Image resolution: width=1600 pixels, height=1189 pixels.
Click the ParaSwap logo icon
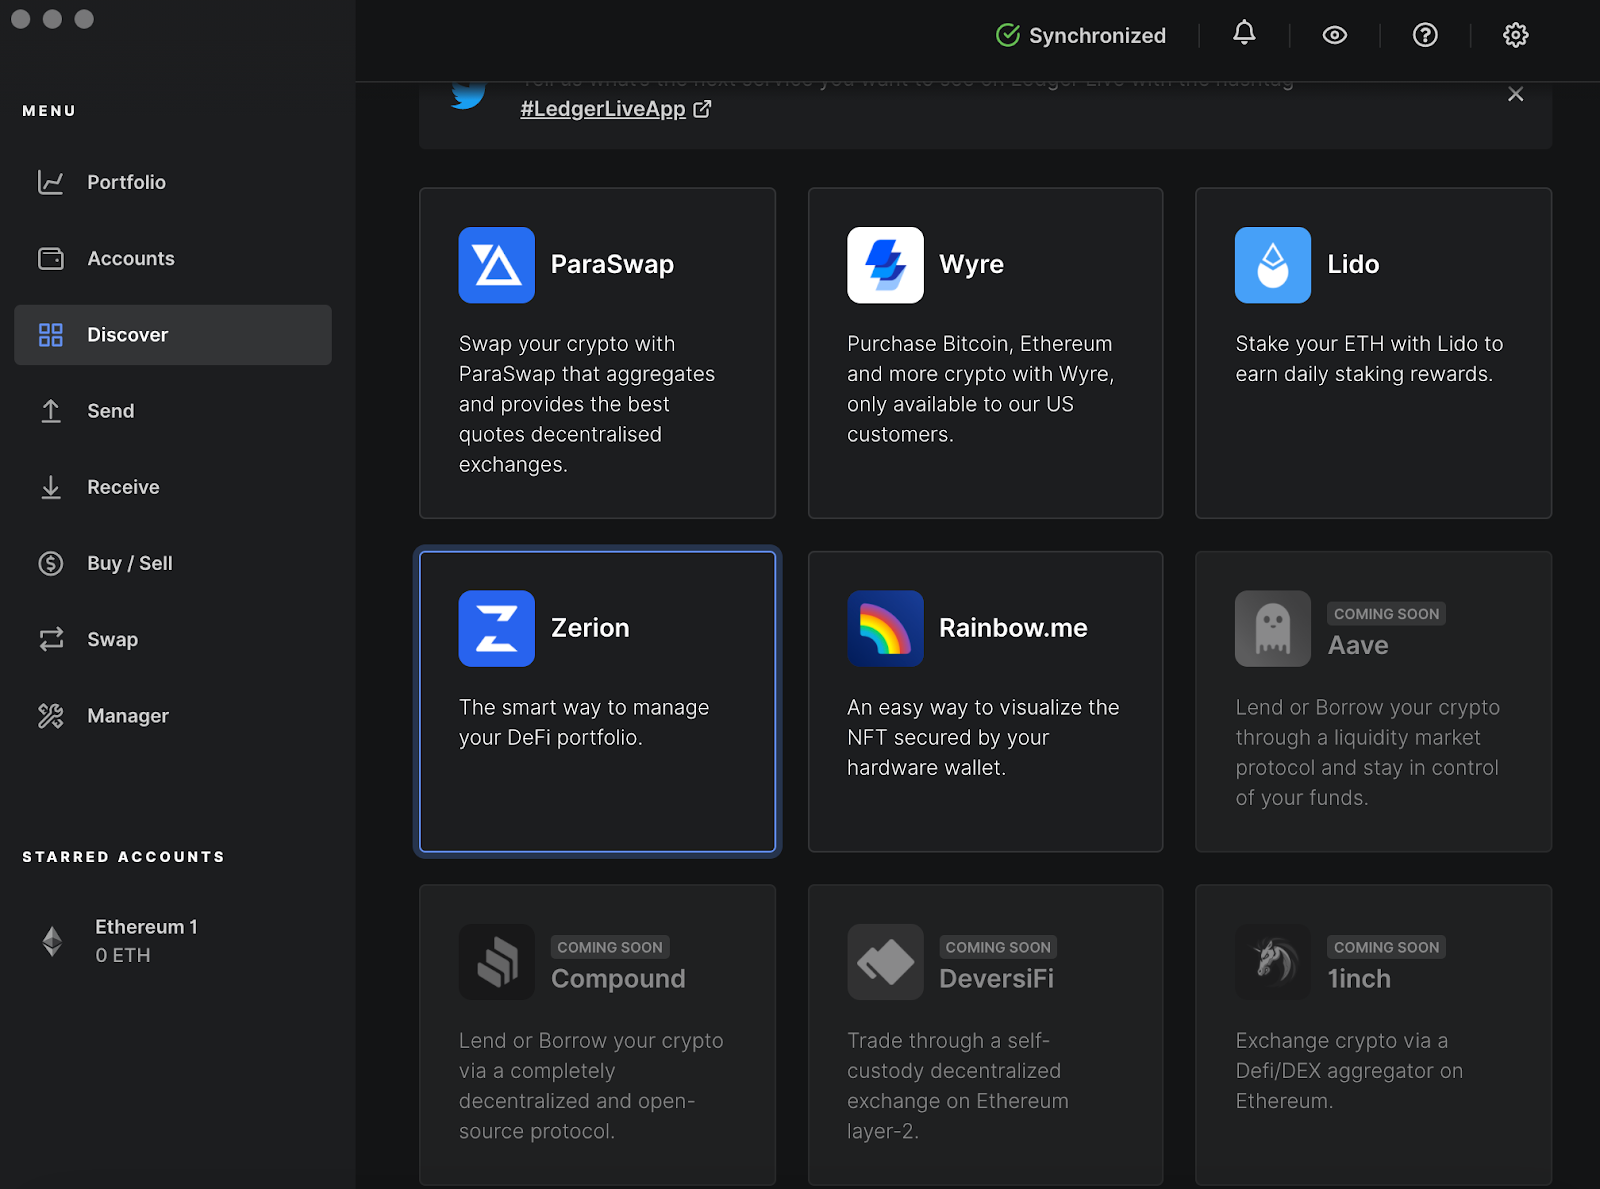[497, 265]
